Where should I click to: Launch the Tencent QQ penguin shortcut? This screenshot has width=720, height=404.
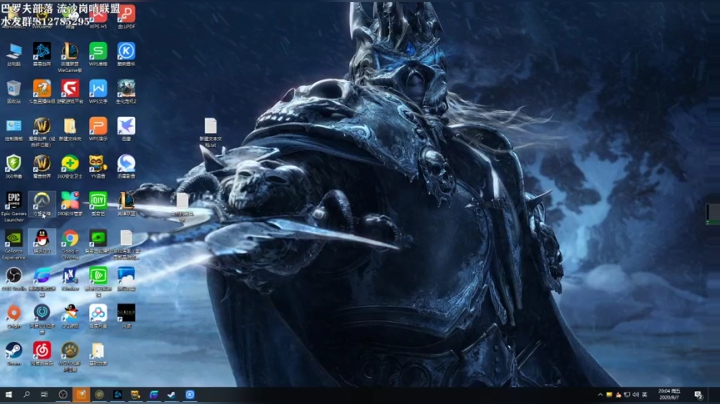click(42, 241)
